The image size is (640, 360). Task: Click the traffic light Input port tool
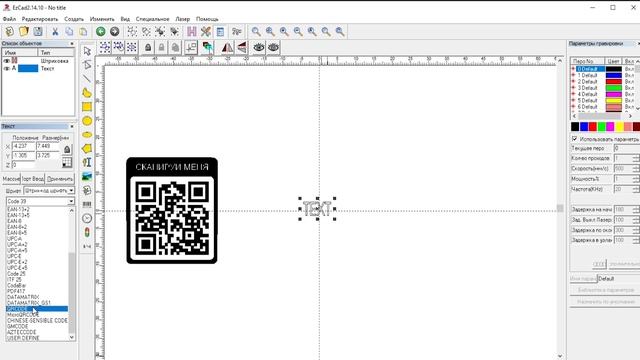[87, 232]
